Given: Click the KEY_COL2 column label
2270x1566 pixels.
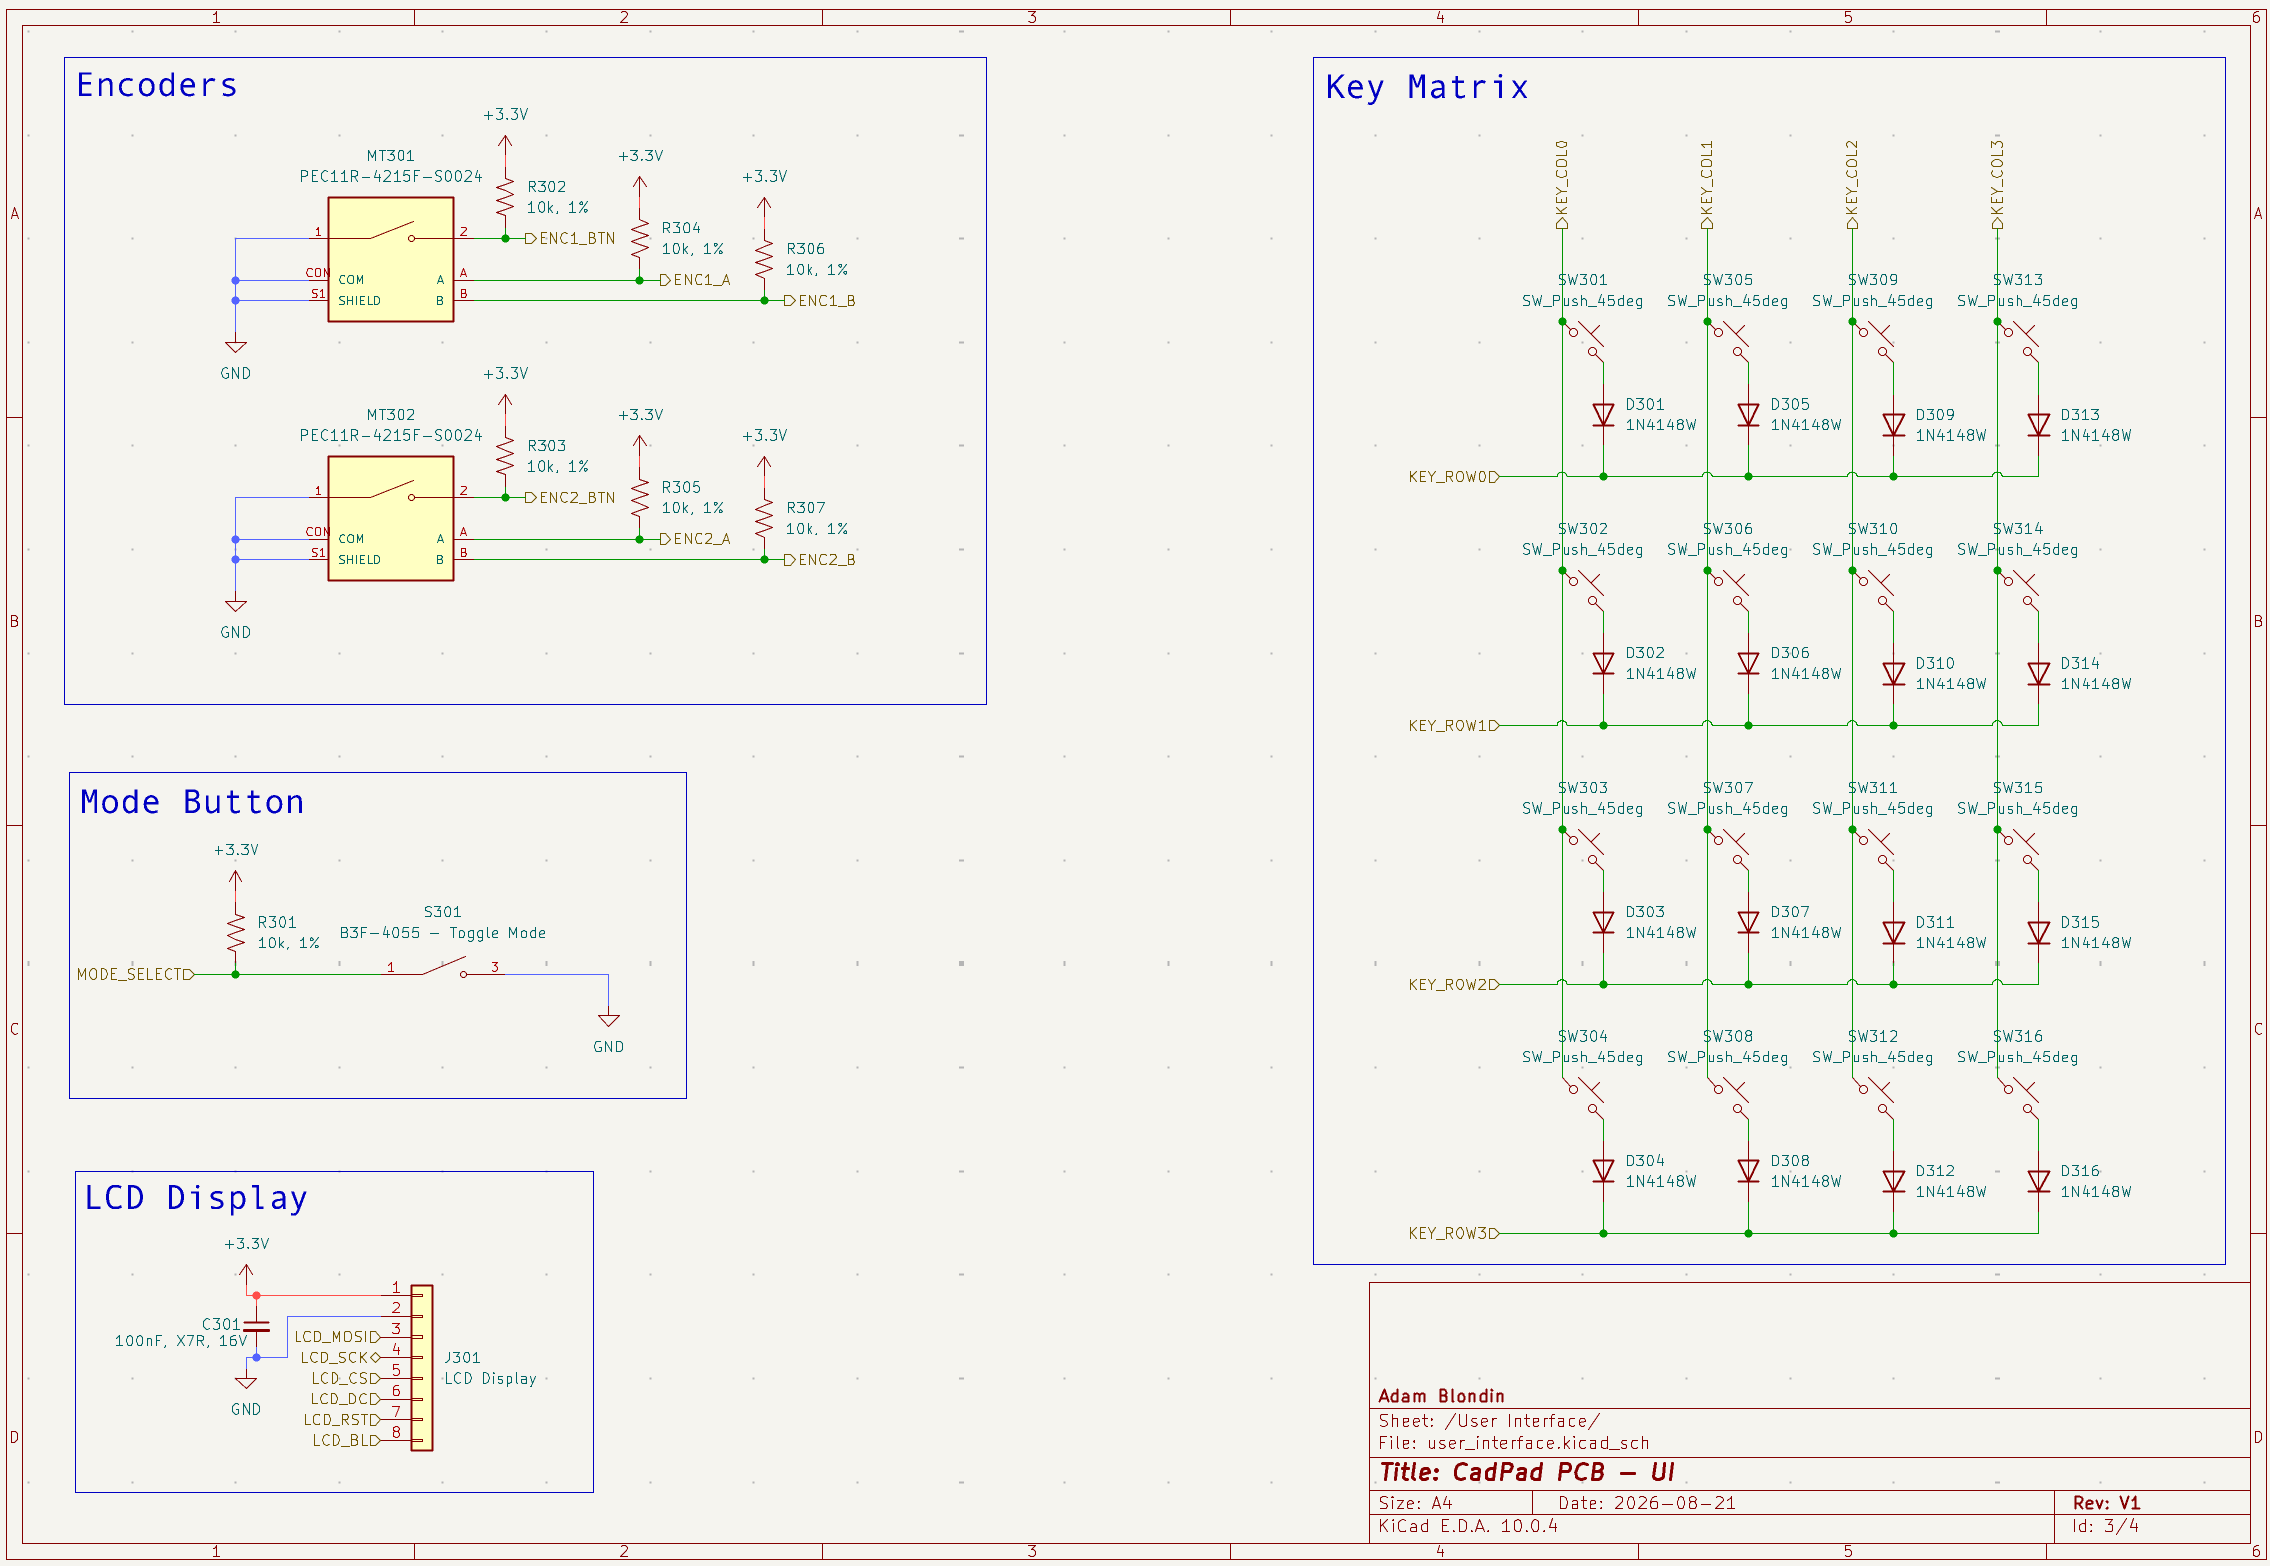Looking at the screenshot, I should click(1852, 184).
